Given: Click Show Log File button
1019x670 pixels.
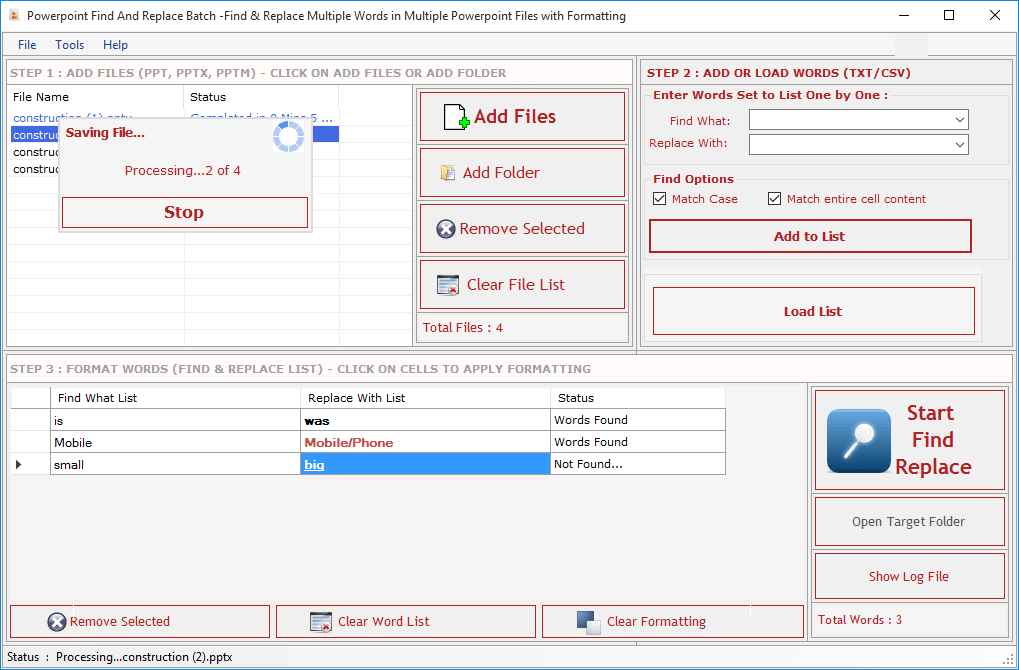Looking at the screenshot, I should point(909,576).
